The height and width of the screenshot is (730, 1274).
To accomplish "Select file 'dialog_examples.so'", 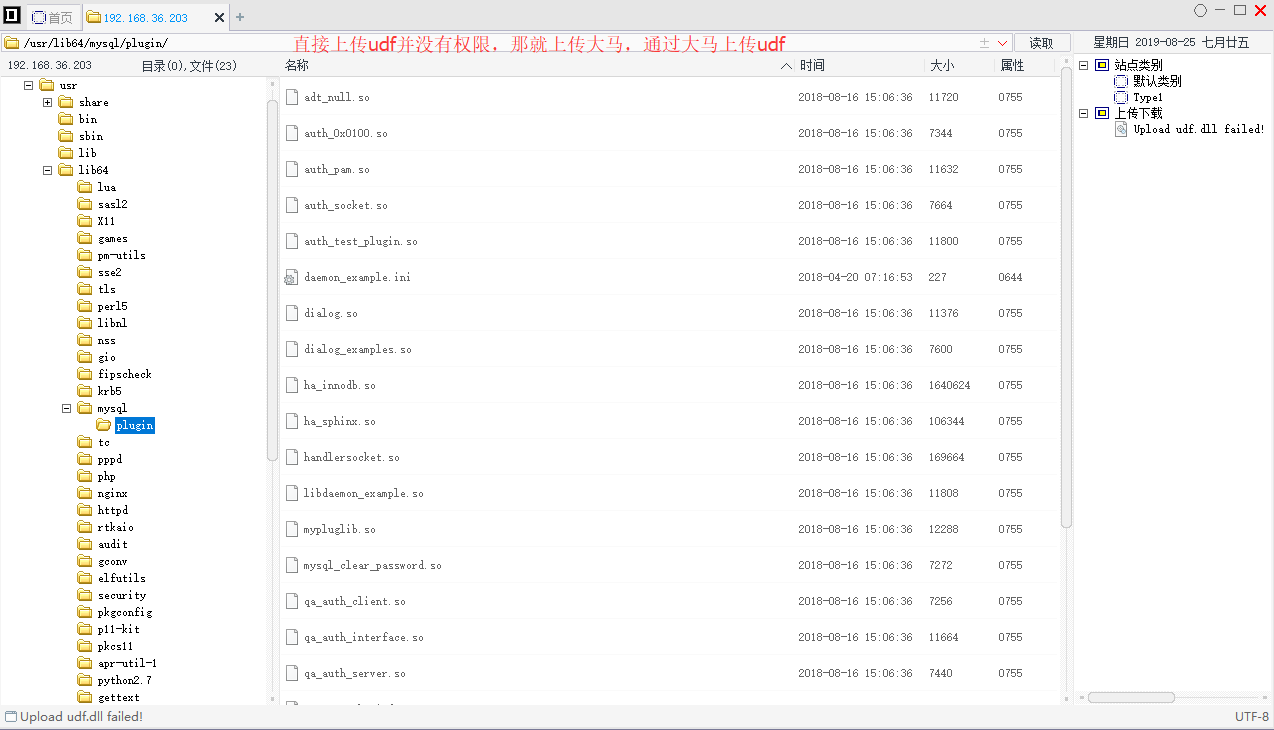I will coord(357,349).
